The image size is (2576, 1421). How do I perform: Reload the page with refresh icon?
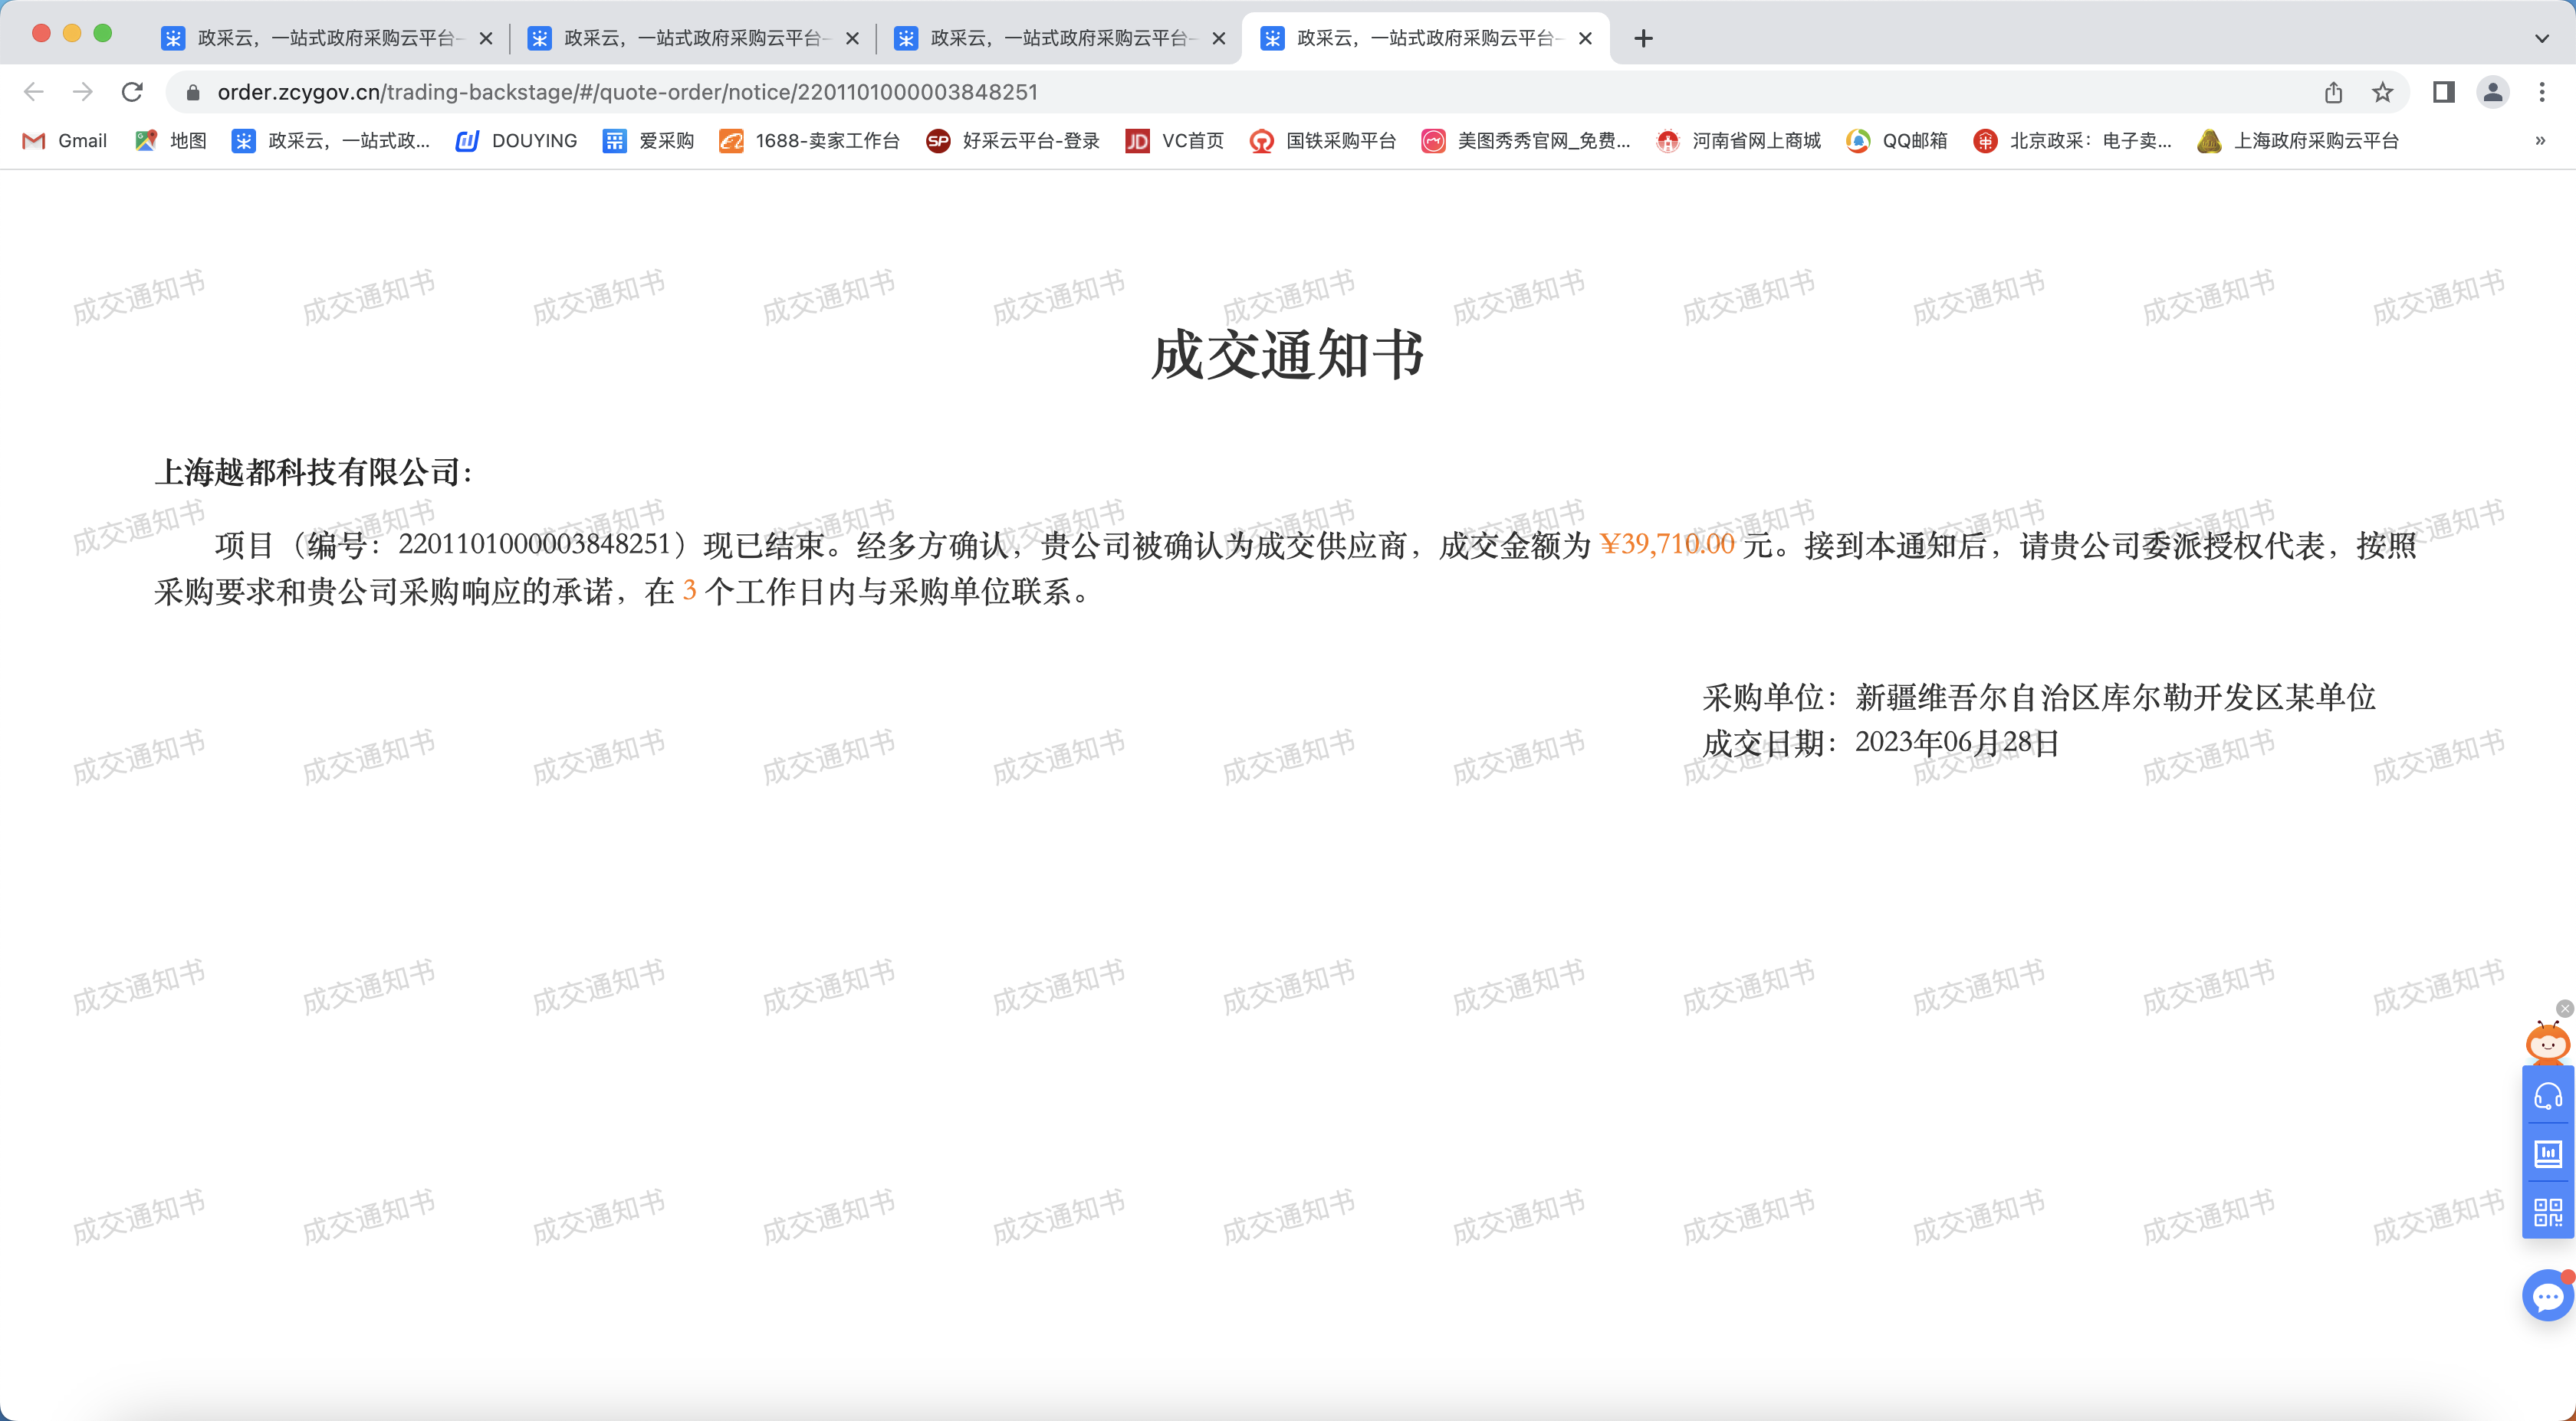pyautogui.click(x=132, y=92)
